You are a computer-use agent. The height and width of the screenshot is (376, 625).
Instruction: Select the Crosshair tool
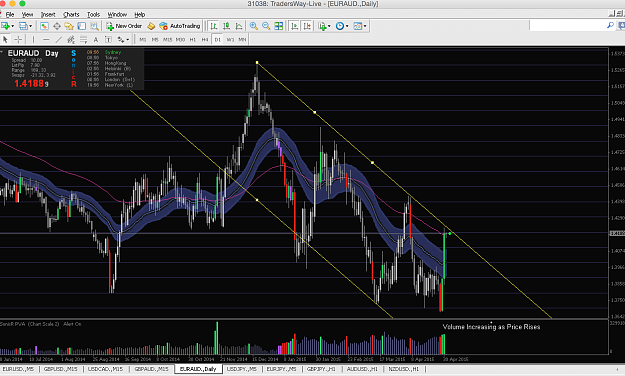coord(18,39)
